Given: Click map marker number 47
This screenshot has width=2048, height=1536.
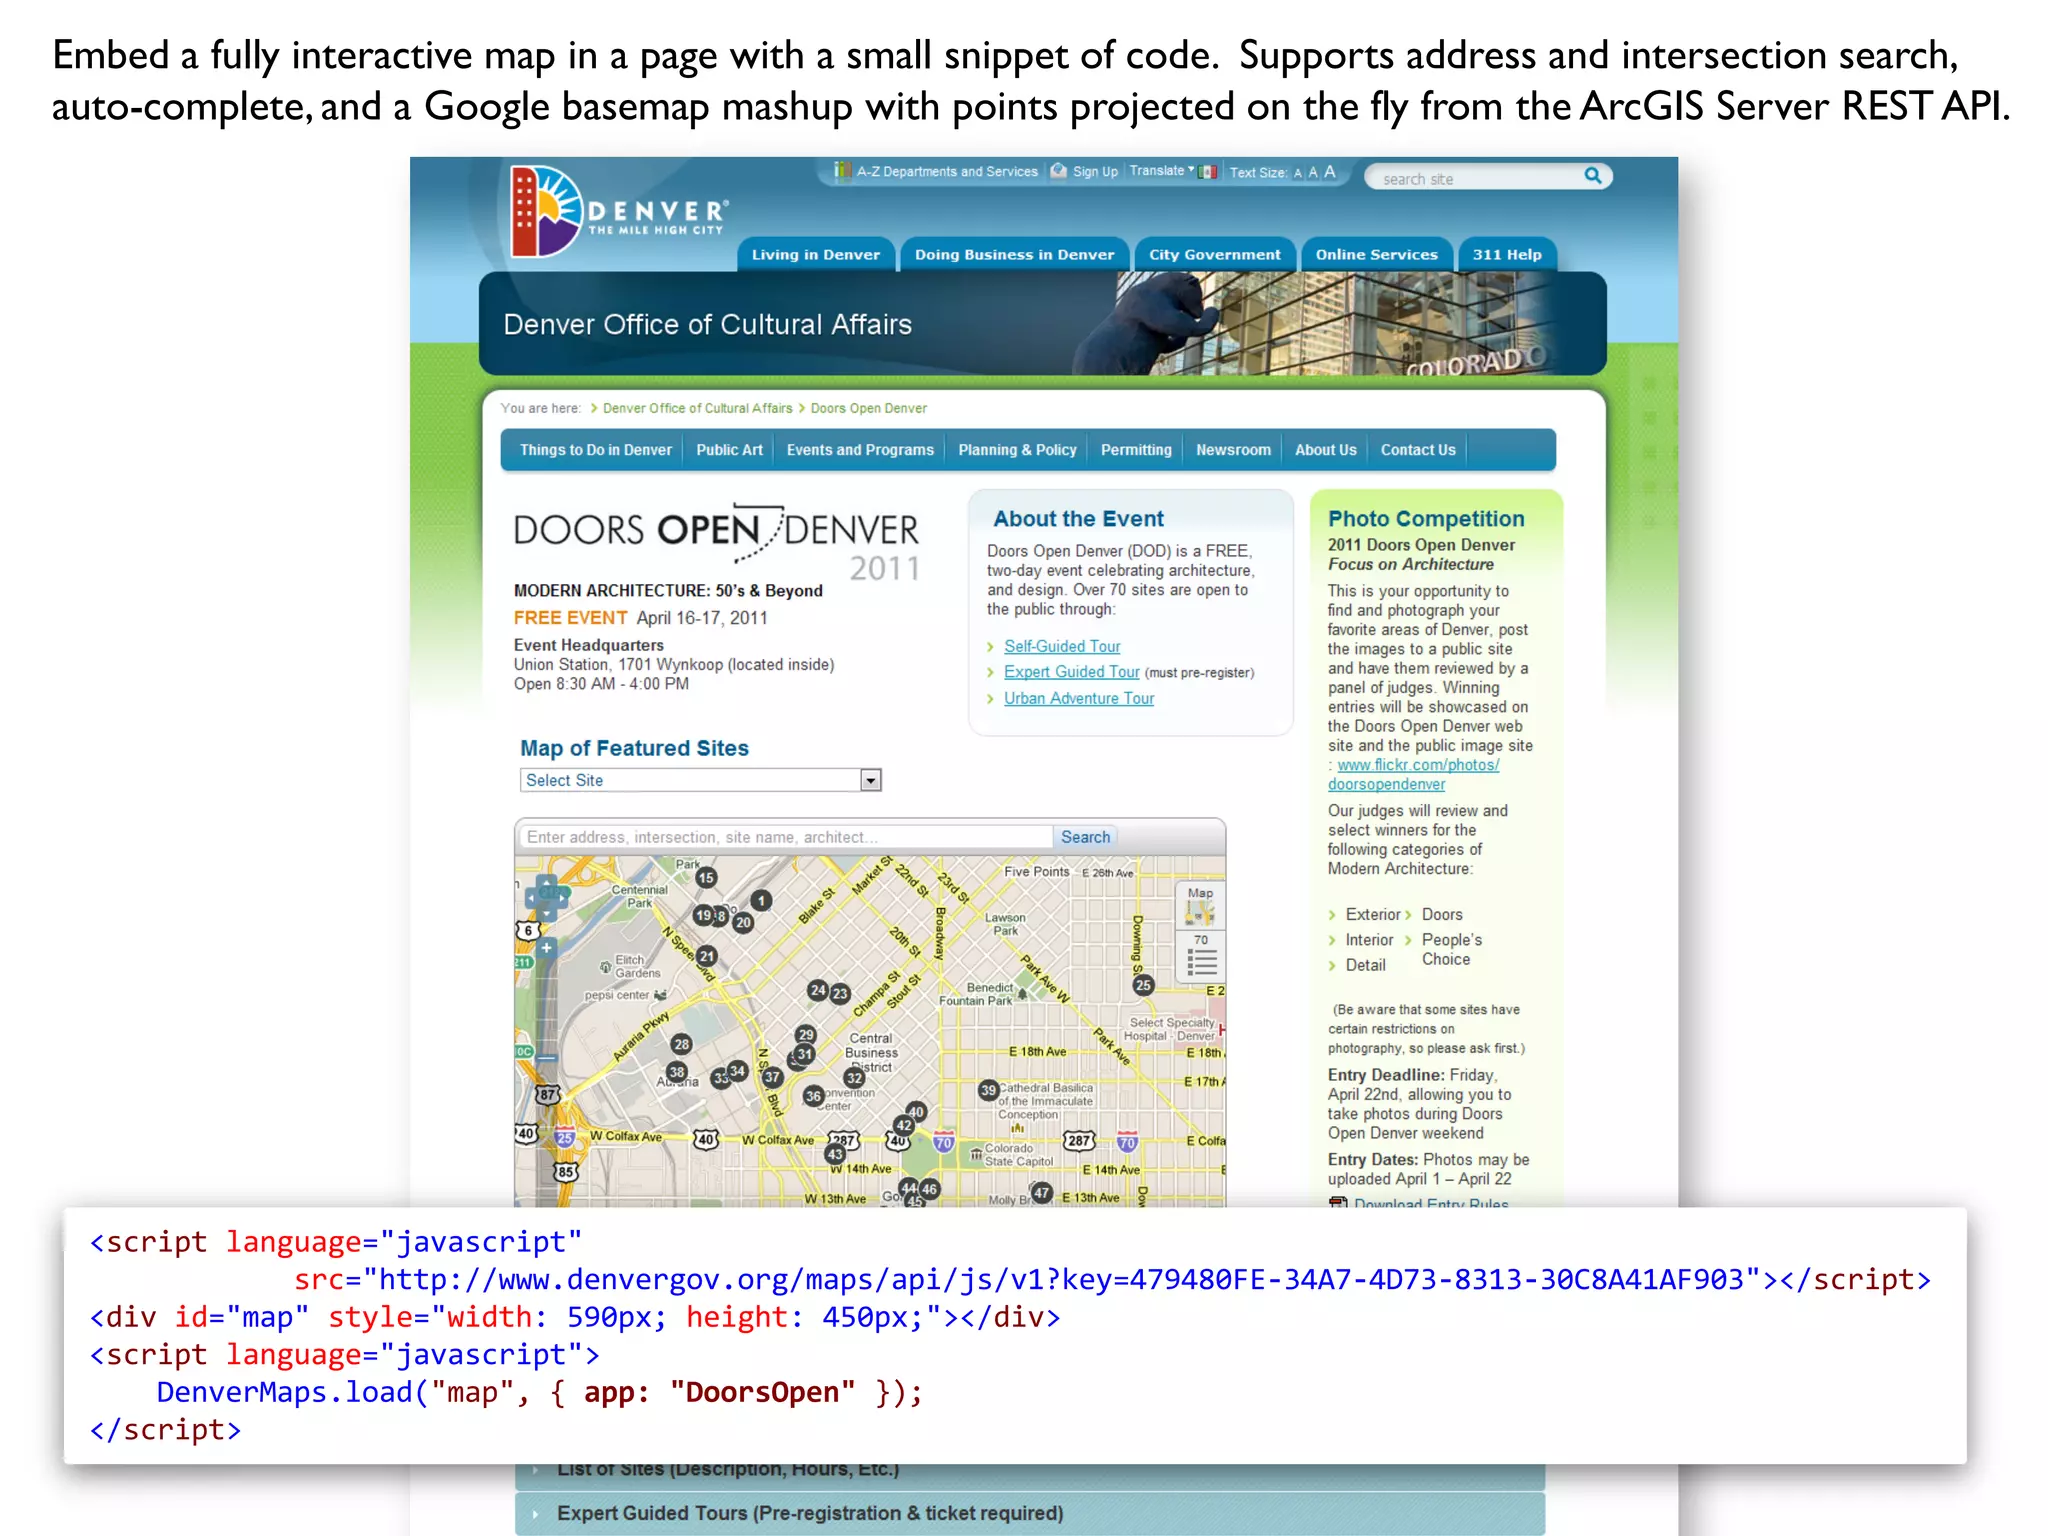Looking at the screenshot, I should click(x=1042, y=1193).
